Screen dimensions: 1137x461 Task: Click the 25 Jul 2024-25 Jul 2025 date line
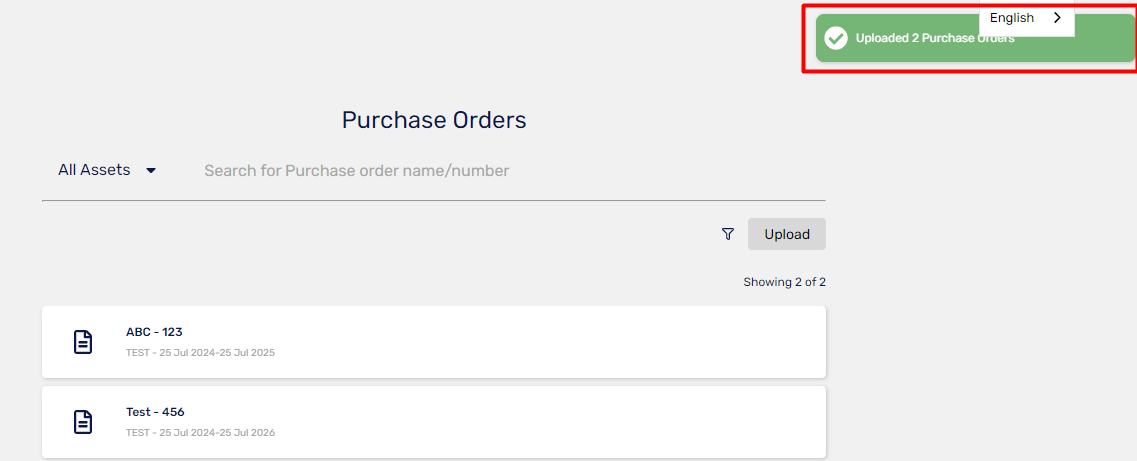pyautogui.click(x=217, y=353)
